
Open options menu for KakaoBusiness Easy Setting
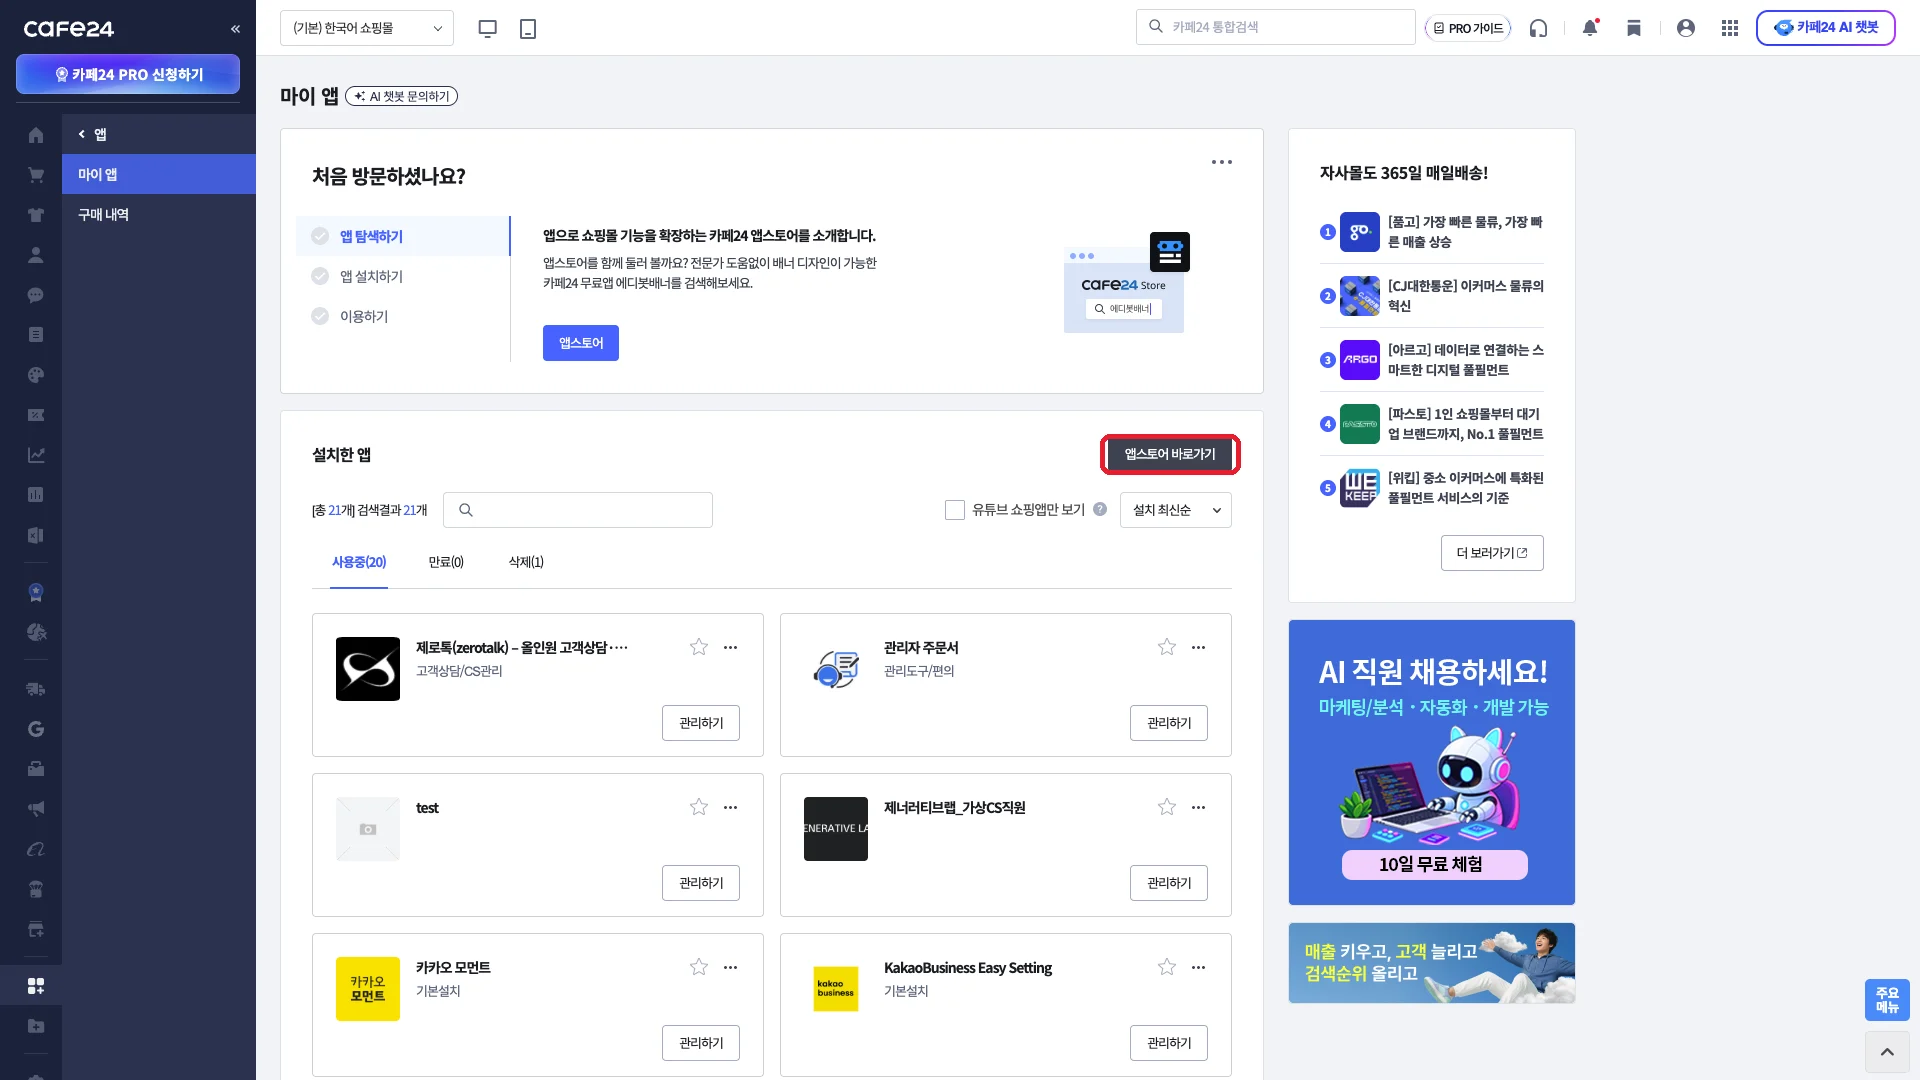click(1199, 967)
